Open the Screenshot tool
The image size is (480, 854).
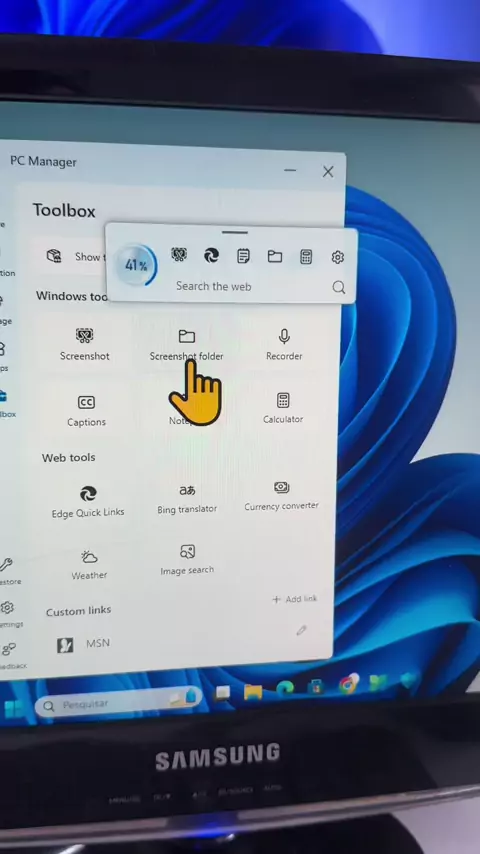pyautogui.click(x=84, y=344)
